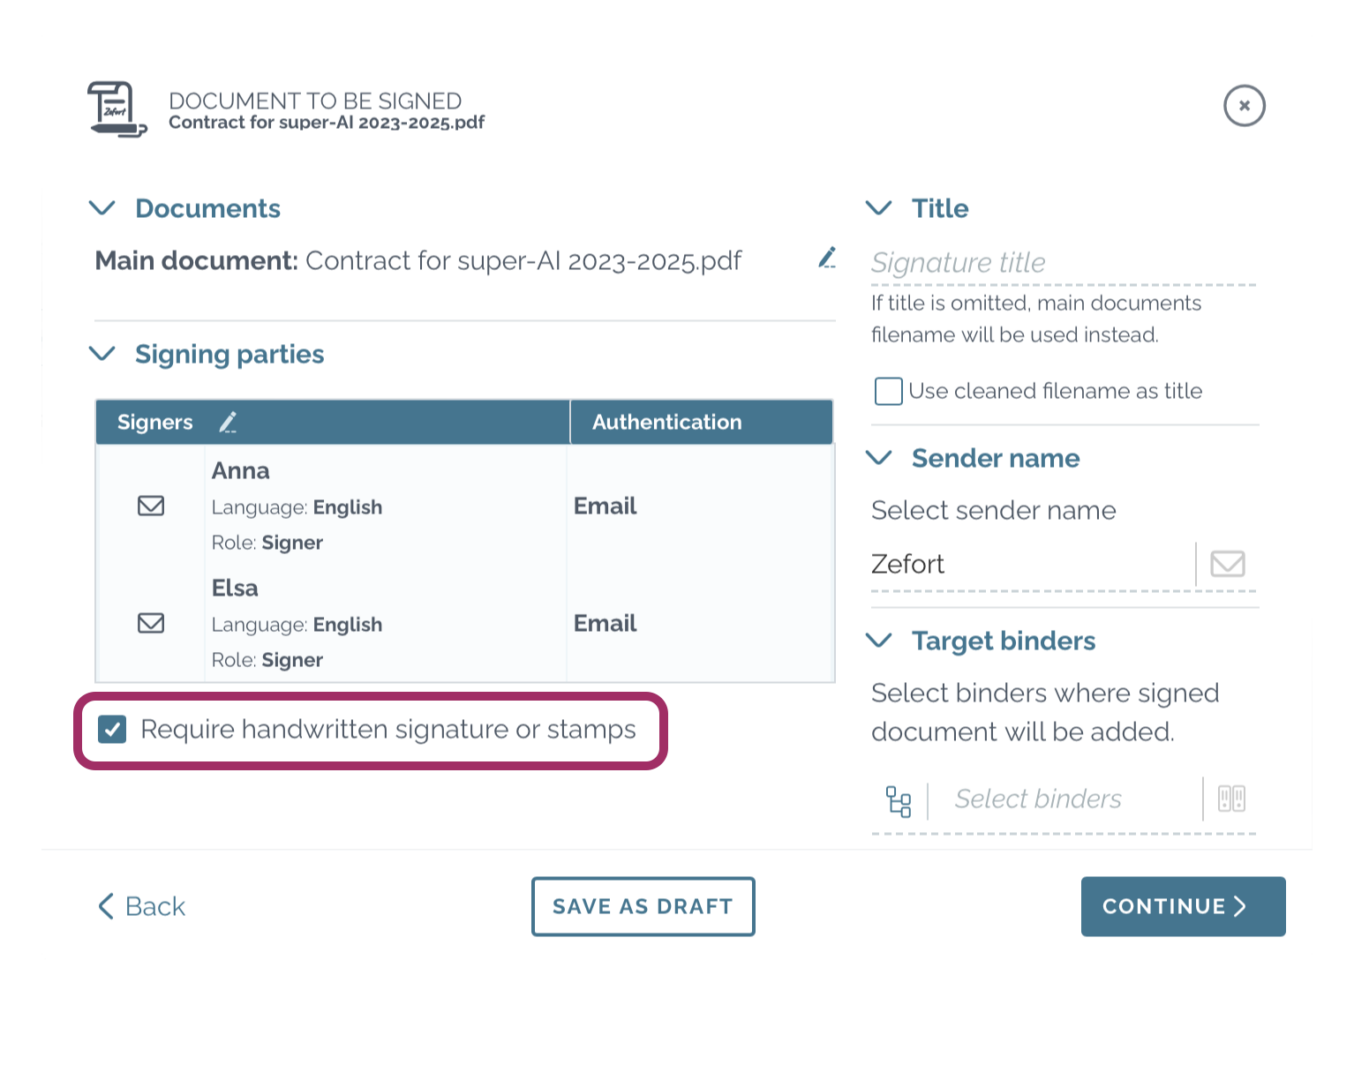This screenshot has height=1080, width=1354.
Task: Collapse the Documents section
Action: [x=102, y=208]
